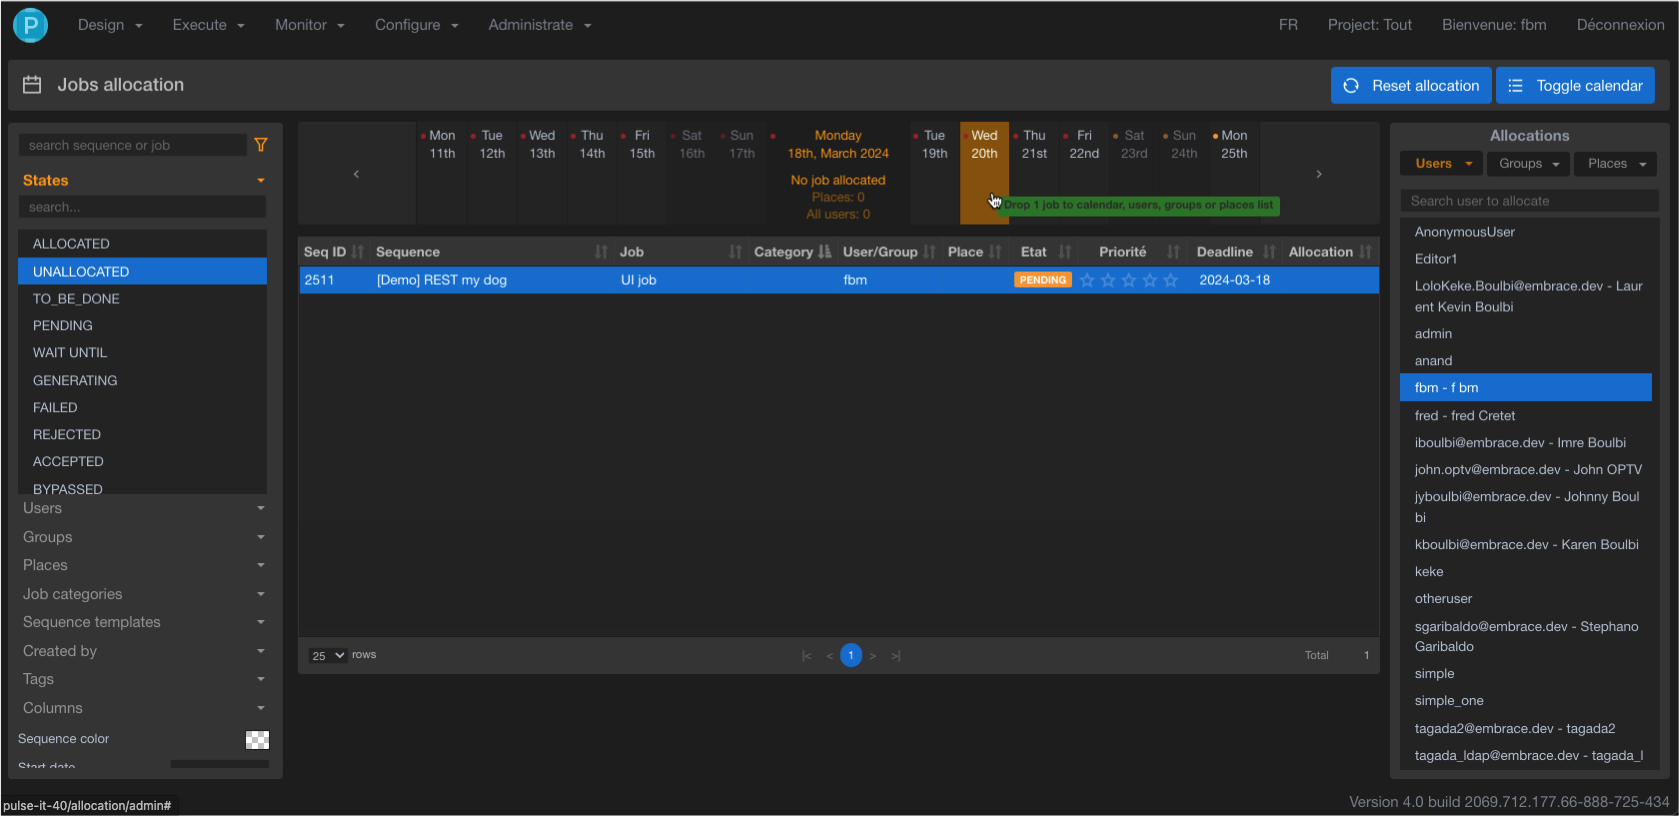Open the Users allocation dropdown tab
1679x816 pixels.
point(1443,164)
